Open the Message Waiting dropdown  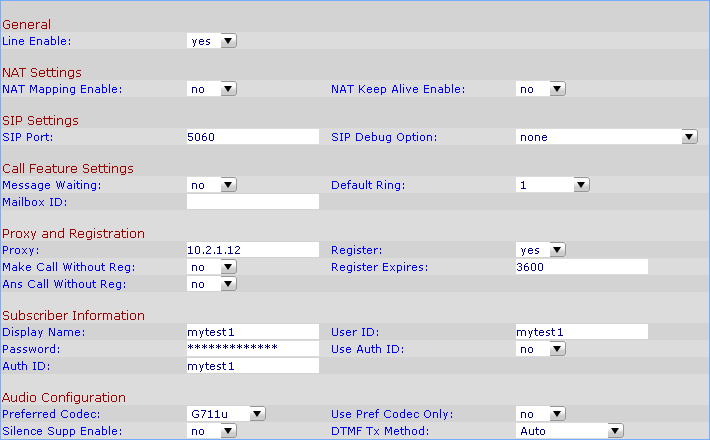212,185
